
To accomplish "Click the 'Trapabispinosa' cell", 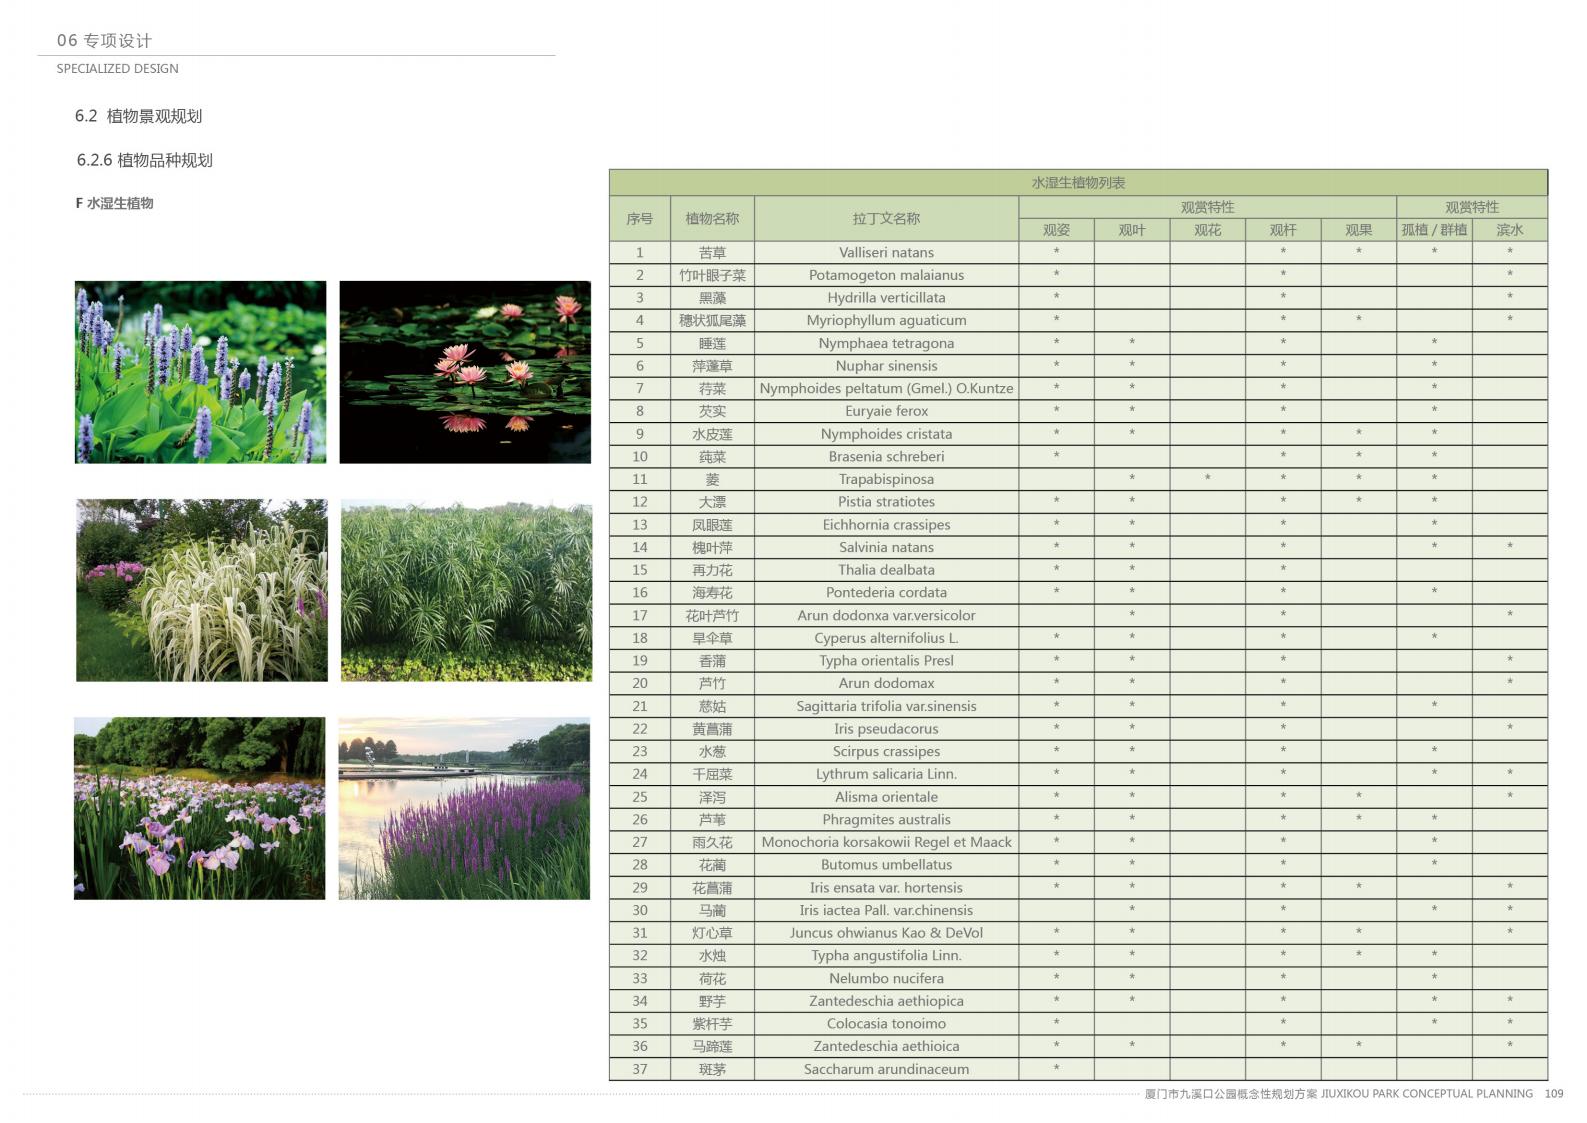I will [886, 479].
